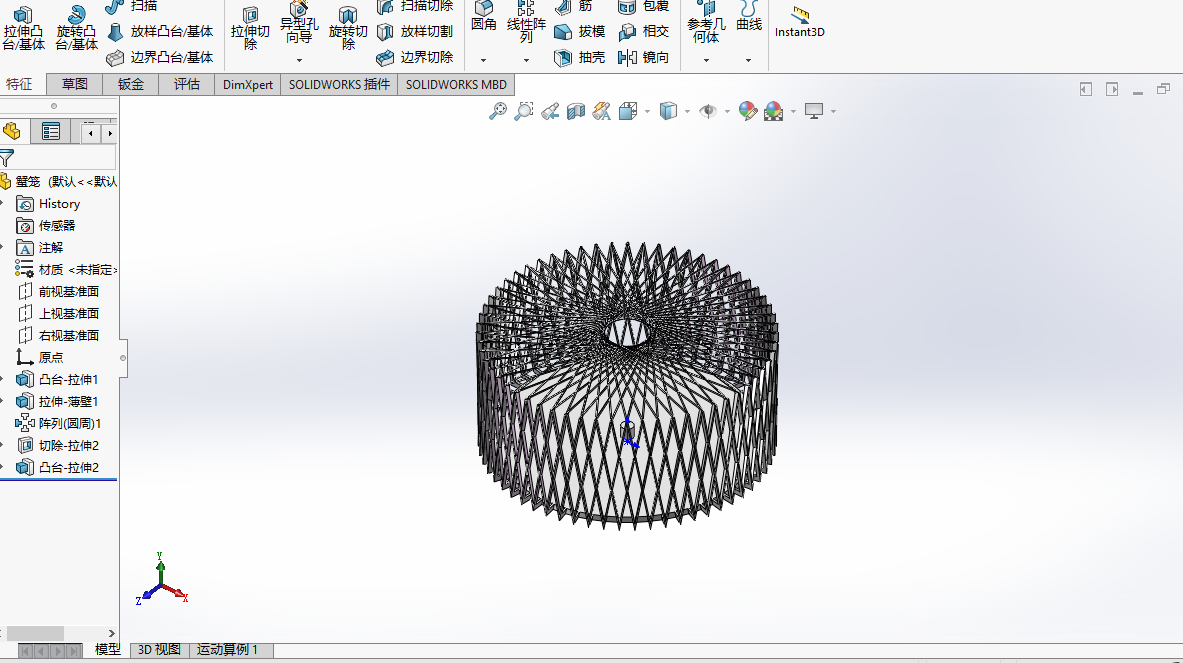The height and width of the screenshot is (663, 1183).
Task: Open the SOLIDWORKS MBD tab
Action: click(456, 85)
